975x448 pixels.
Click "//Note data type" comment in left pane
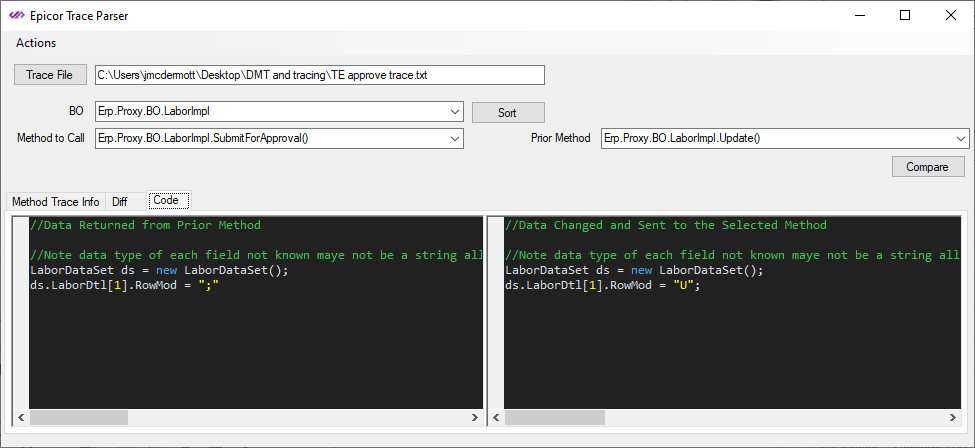click(x=256, y=255)
